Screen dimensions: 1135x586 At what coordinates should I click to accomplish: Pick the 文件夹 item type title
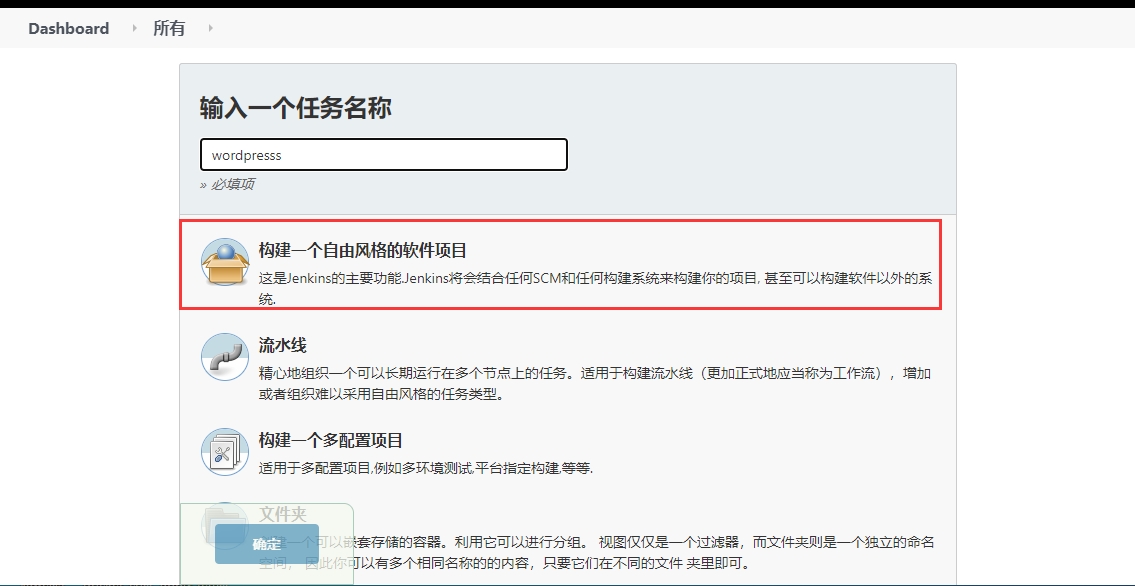(x=282, y=513)
